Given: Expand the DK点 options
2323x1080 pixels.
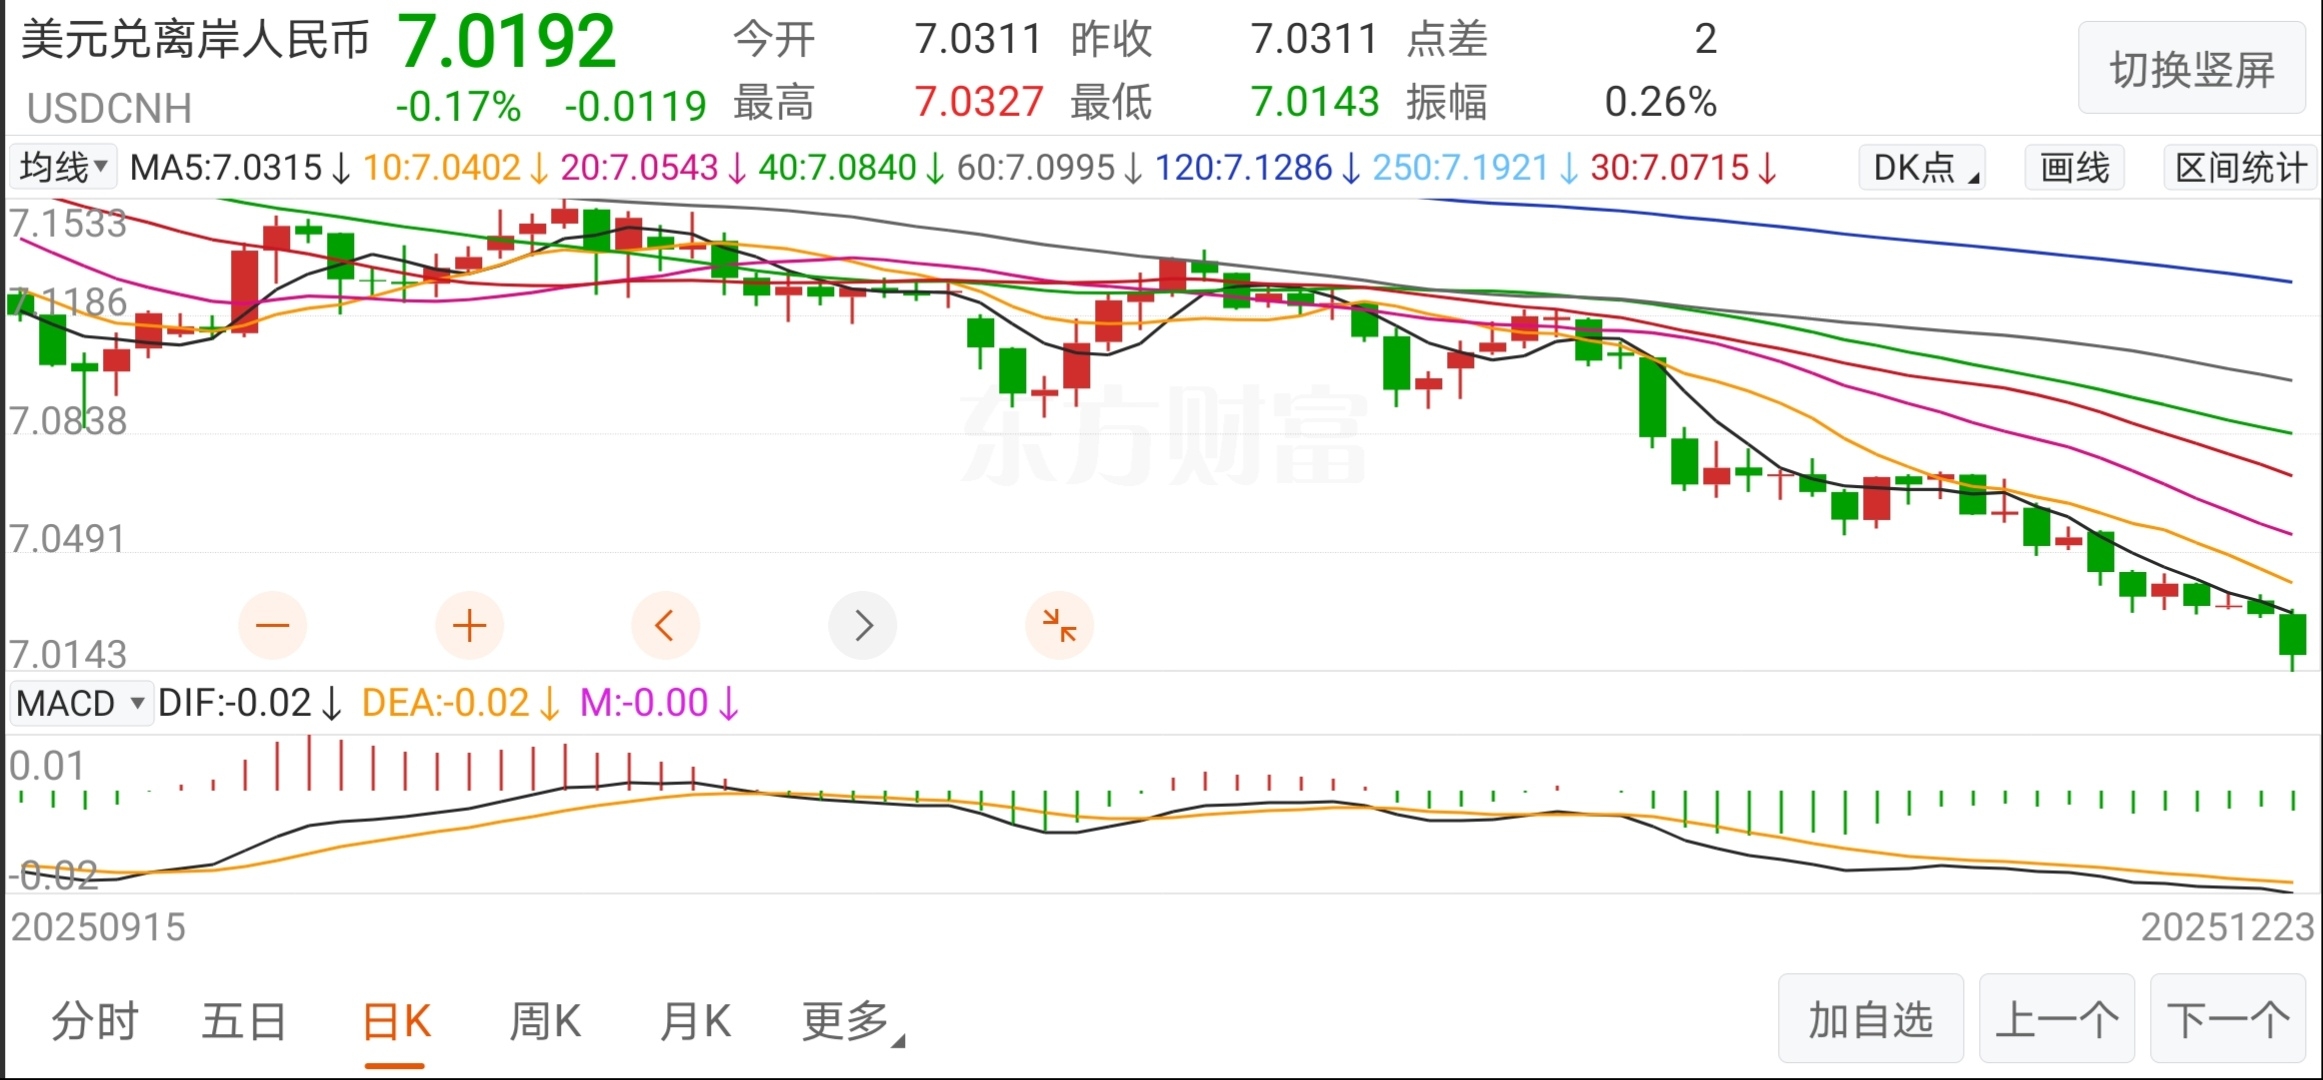Looking at the screenshot, I should [x=1924, y=167].
